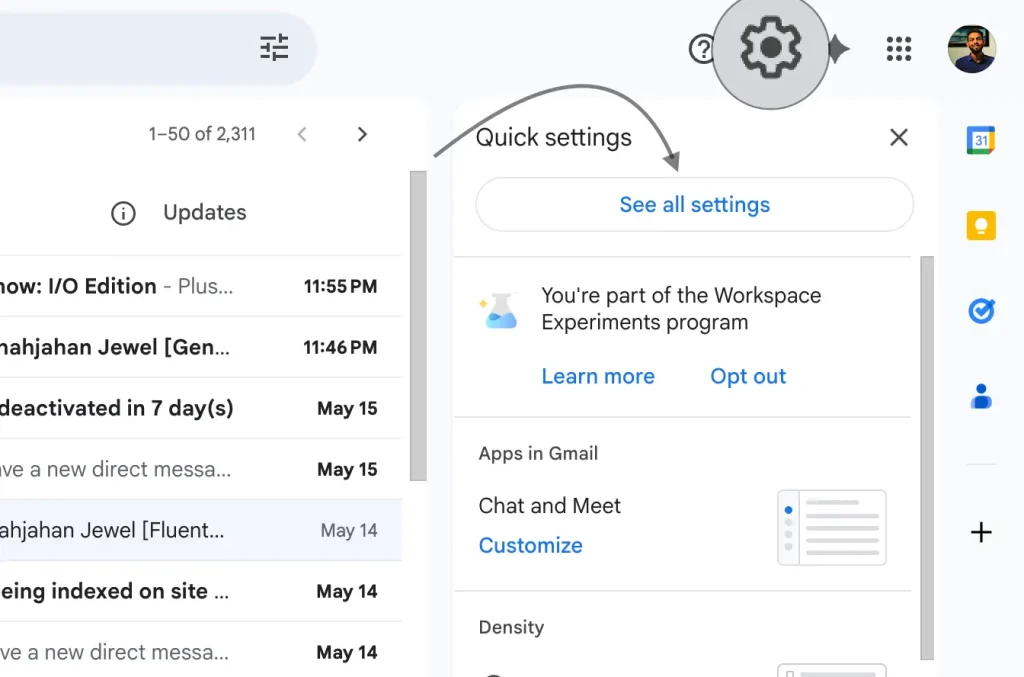The height and width of the screenshot is (677, 1024).
Task: Open Contacts side panel icon
Action: coord(981,396)
